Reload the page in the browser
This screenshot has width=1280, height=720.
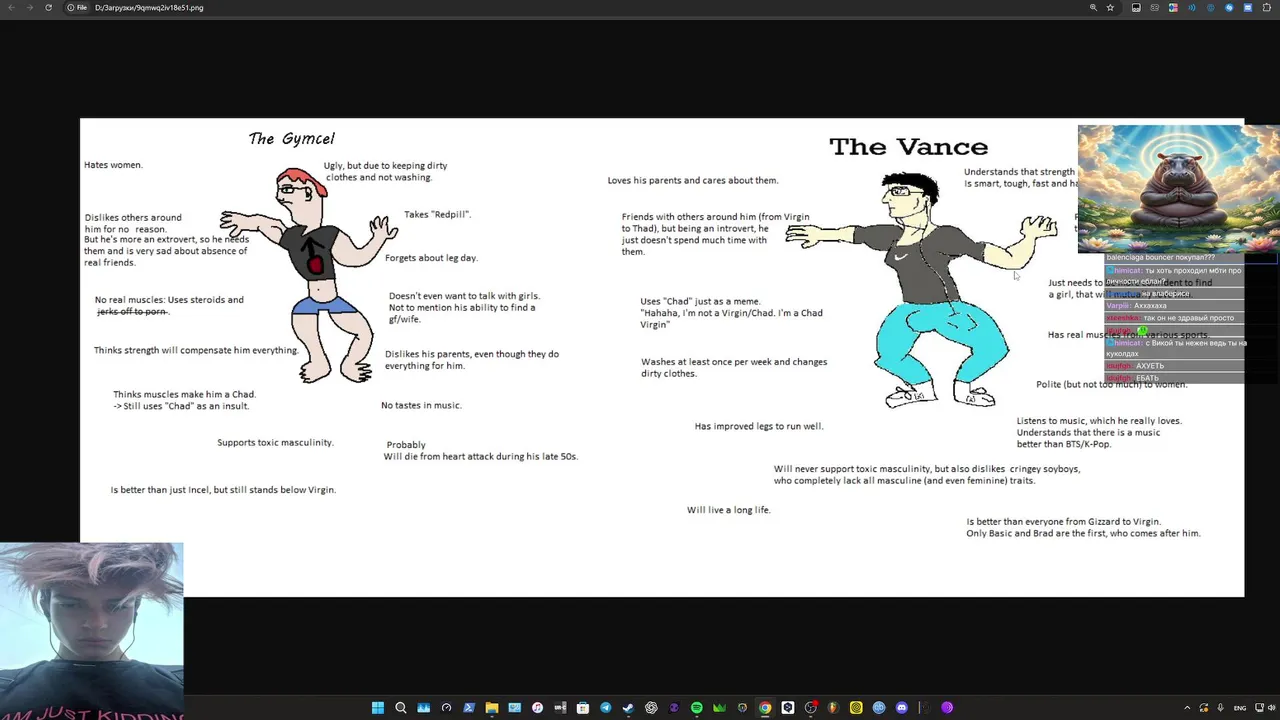click(48, 7)
